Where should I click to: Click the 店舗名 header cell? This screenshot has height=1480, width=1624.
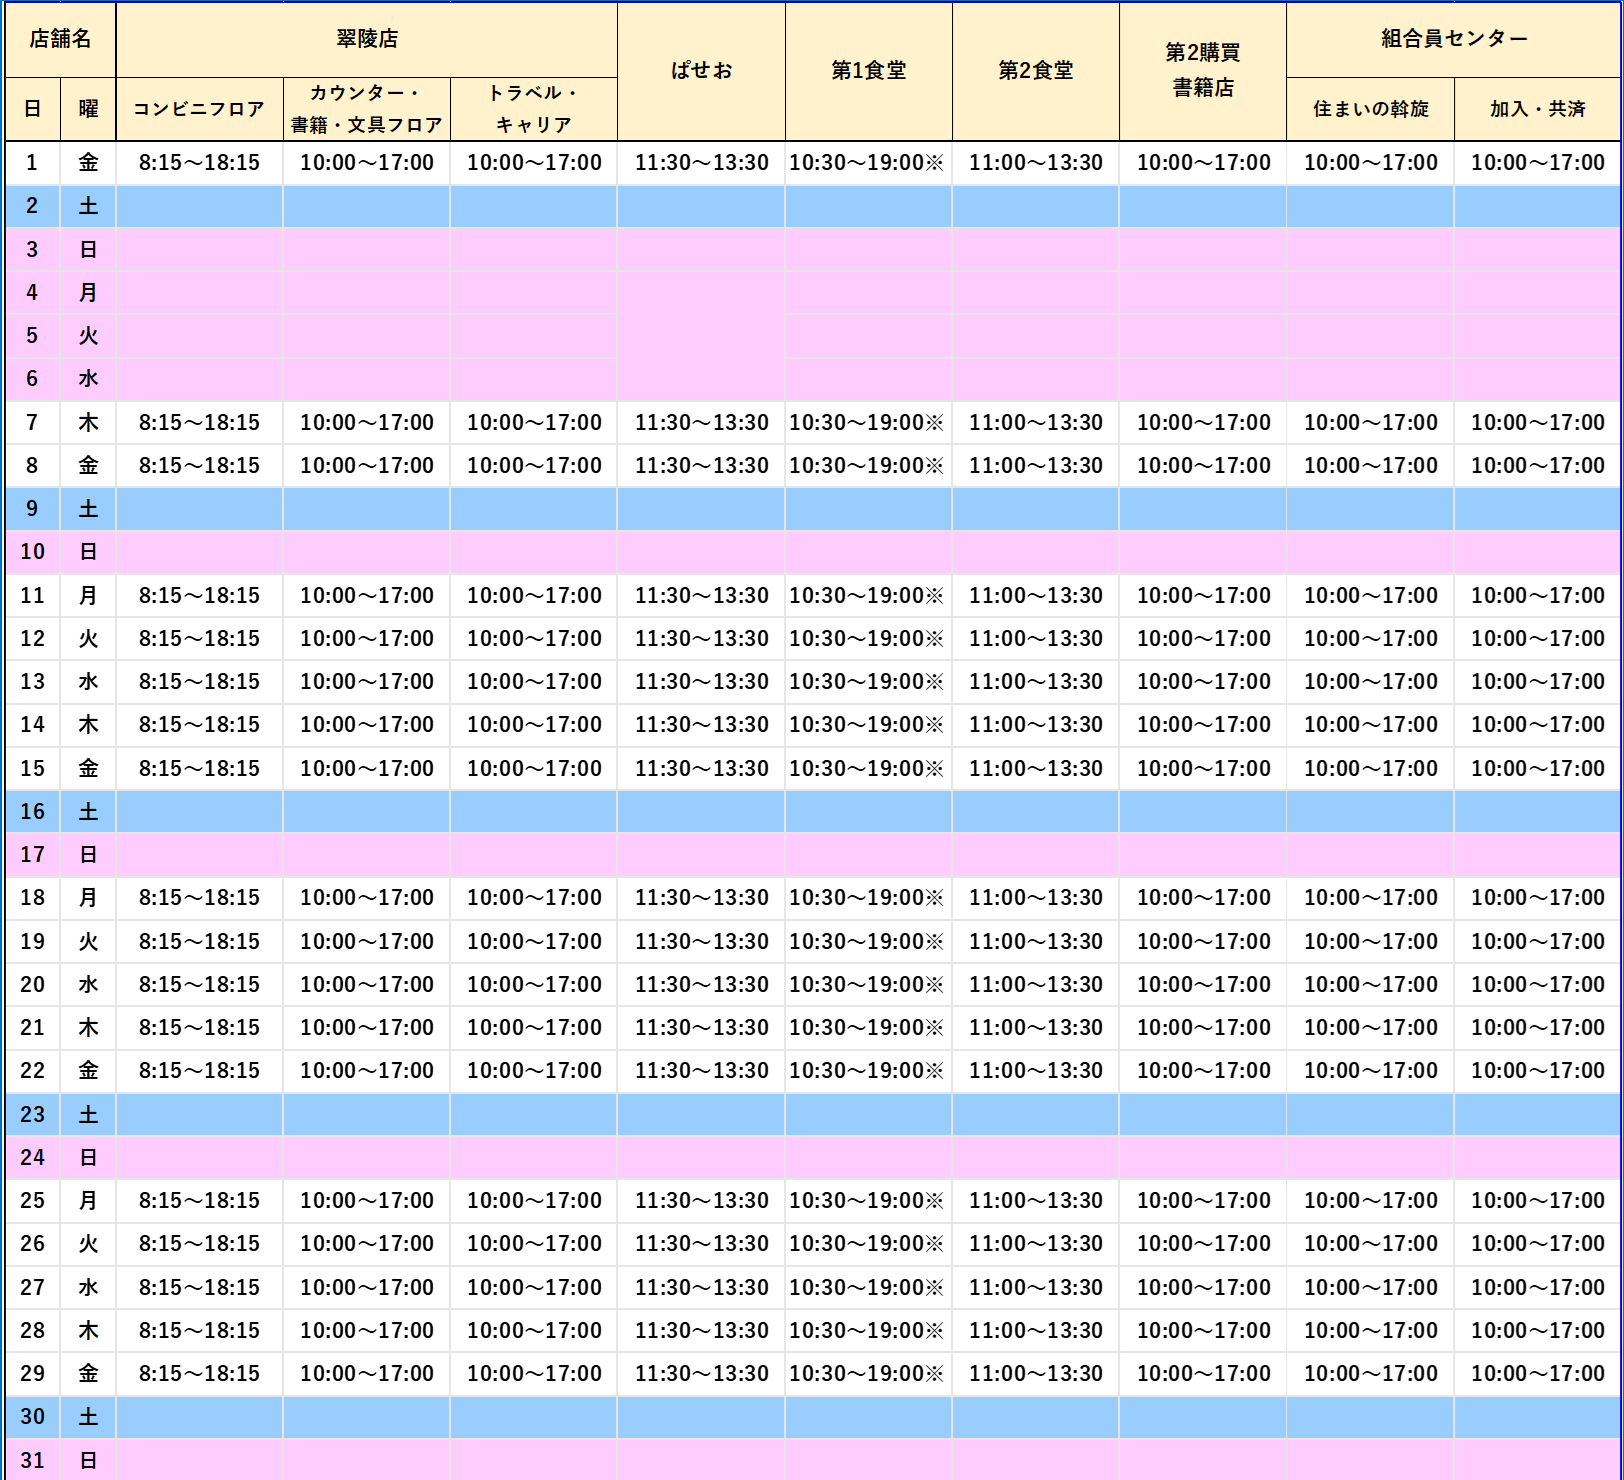pos(60,39)
